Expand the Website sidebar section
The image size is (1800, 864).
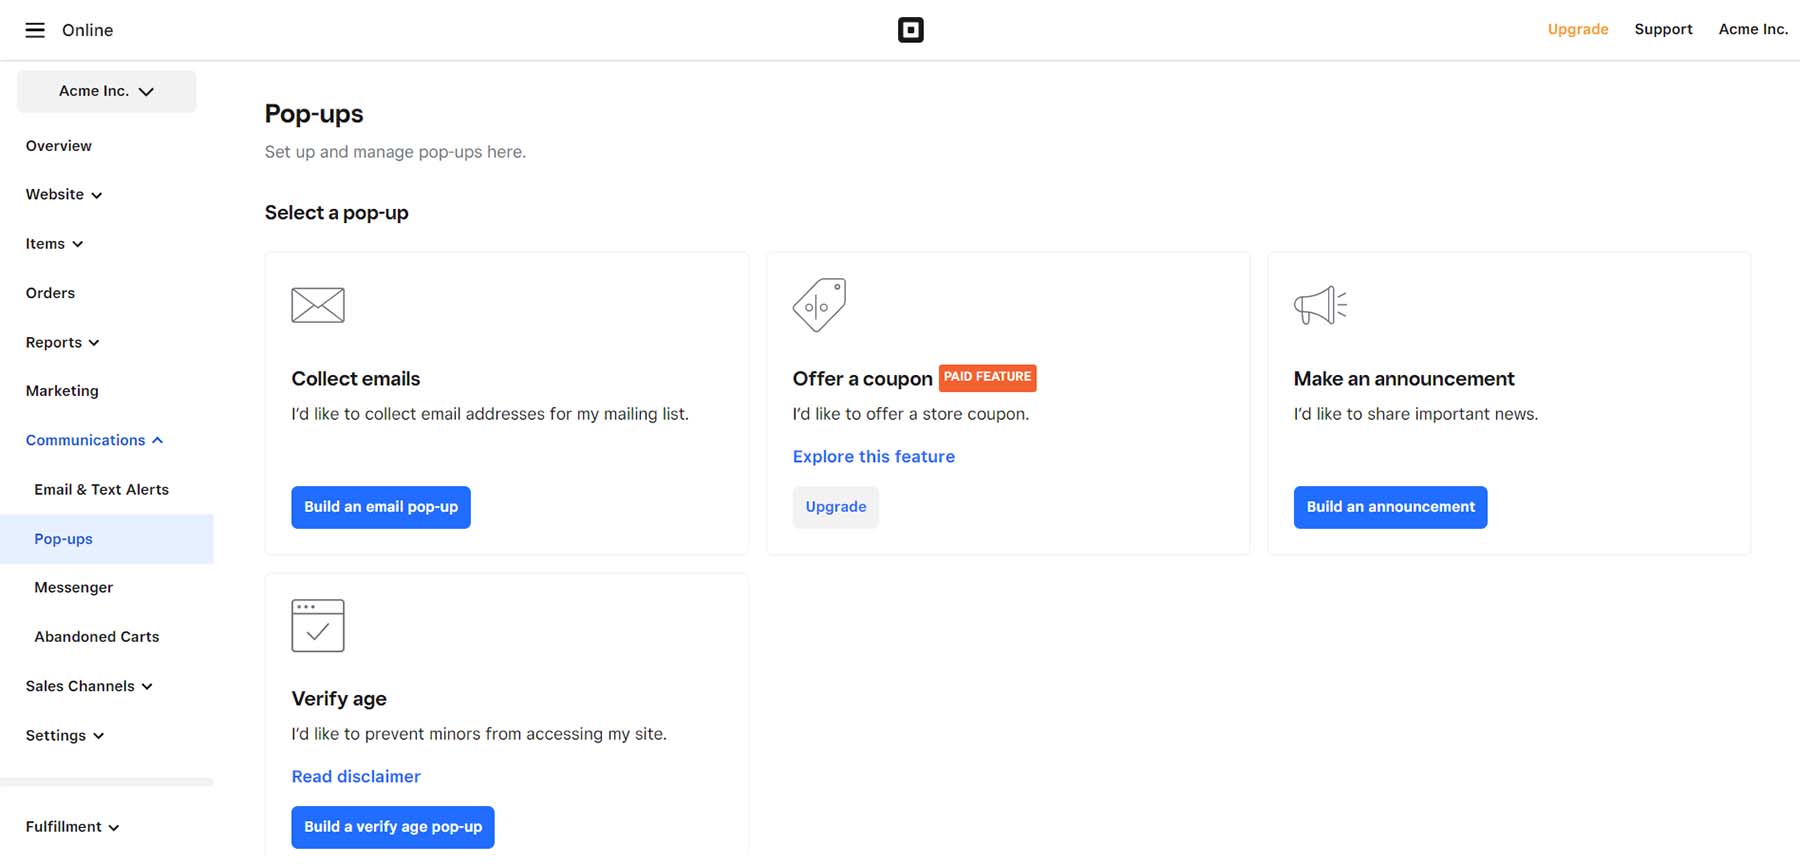click(x=64, y=195)
